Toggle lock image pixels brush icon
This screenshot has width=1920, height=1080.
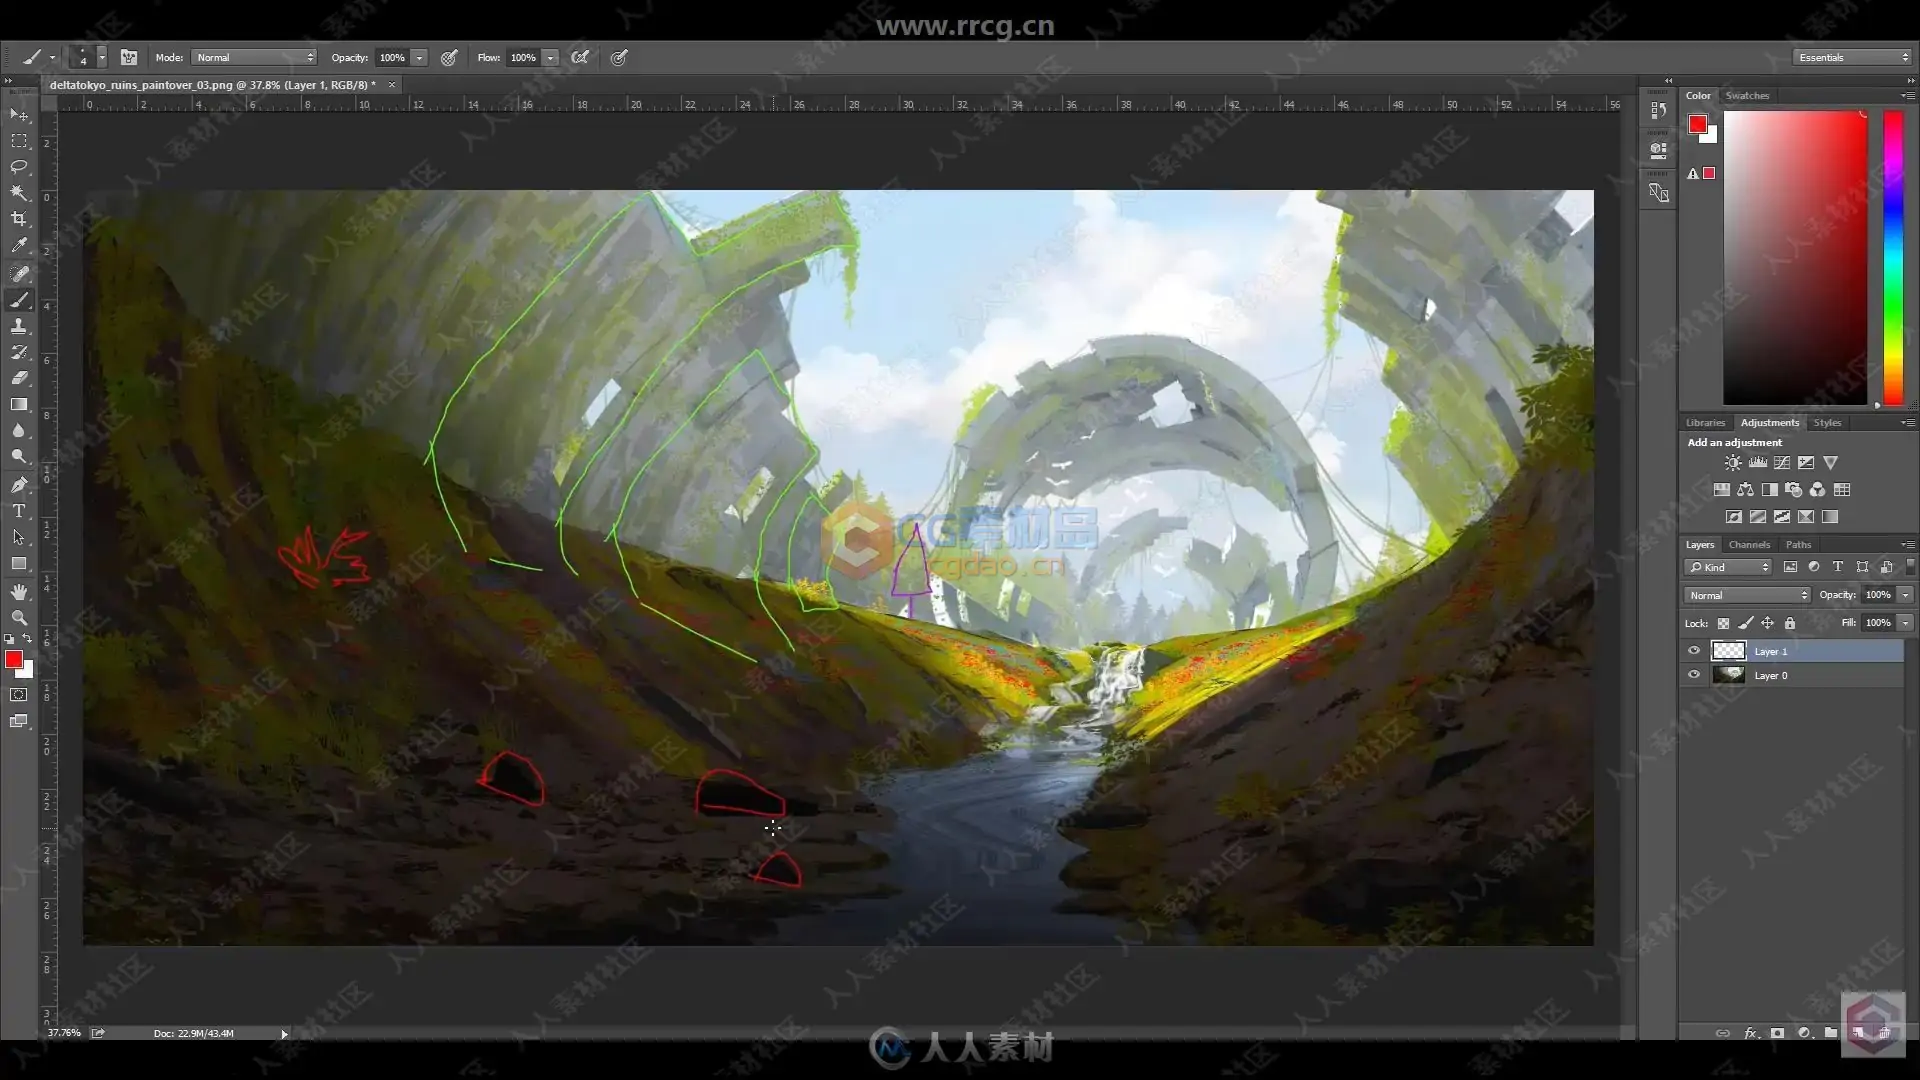coord(1745,623)
